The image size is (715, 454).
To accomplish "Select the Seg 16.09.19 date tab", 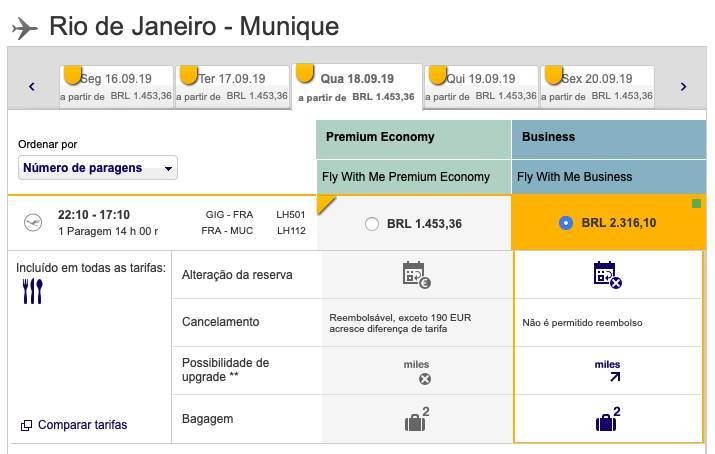I will coord(116,87).
